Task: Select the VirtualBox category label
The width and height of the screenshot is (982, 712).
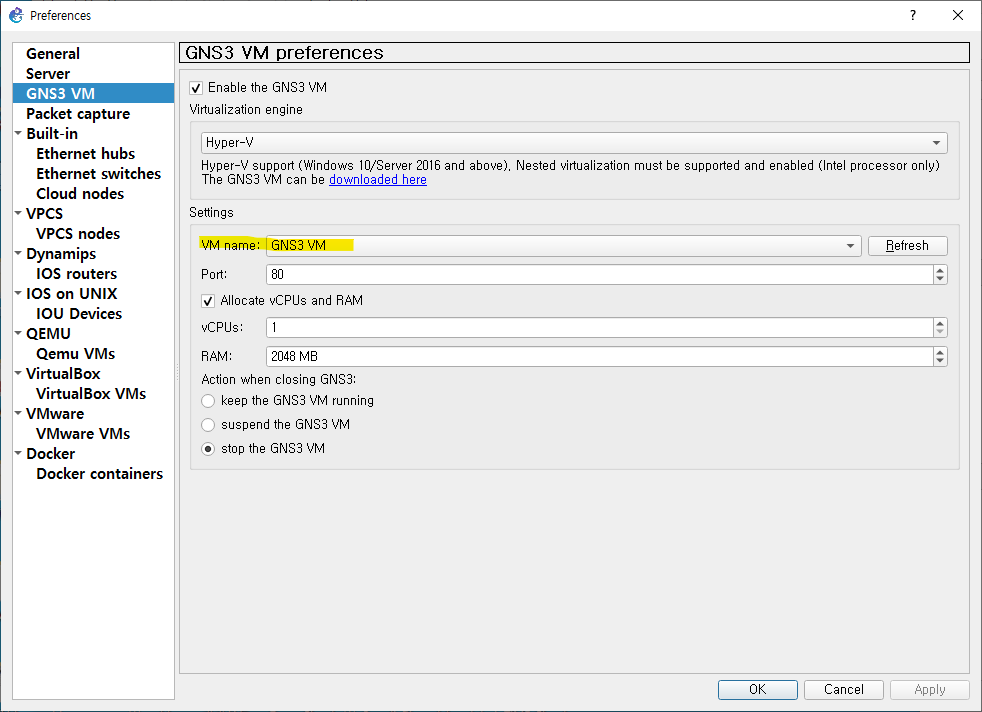Action: (x=63, y=374)
